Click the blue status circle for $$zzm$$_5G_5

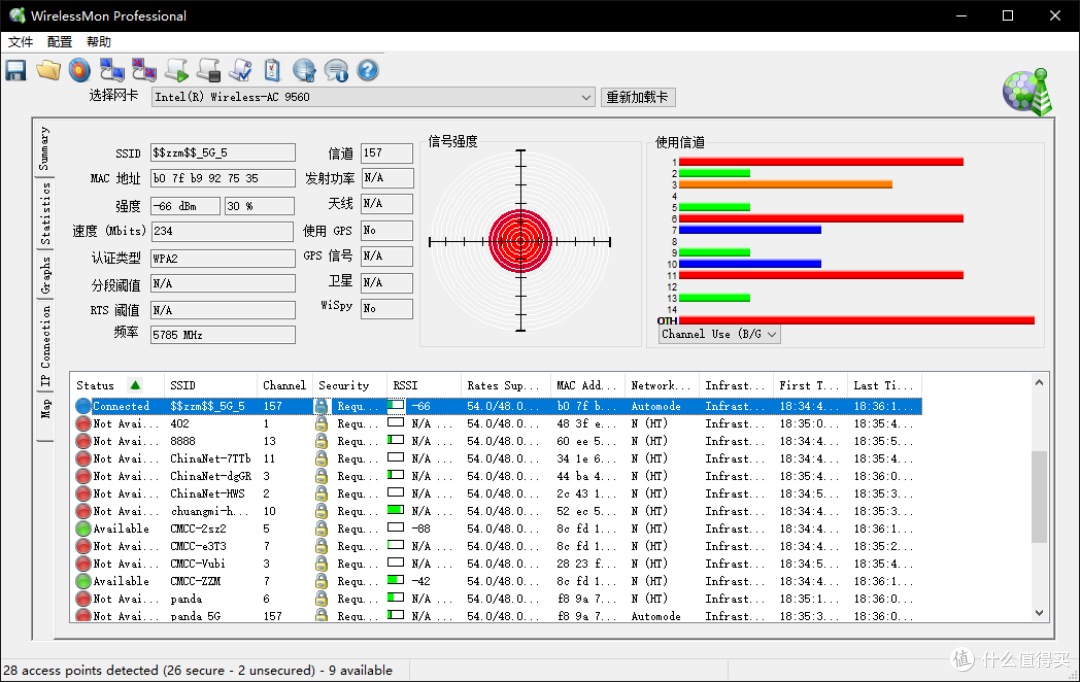coord(83,406)
